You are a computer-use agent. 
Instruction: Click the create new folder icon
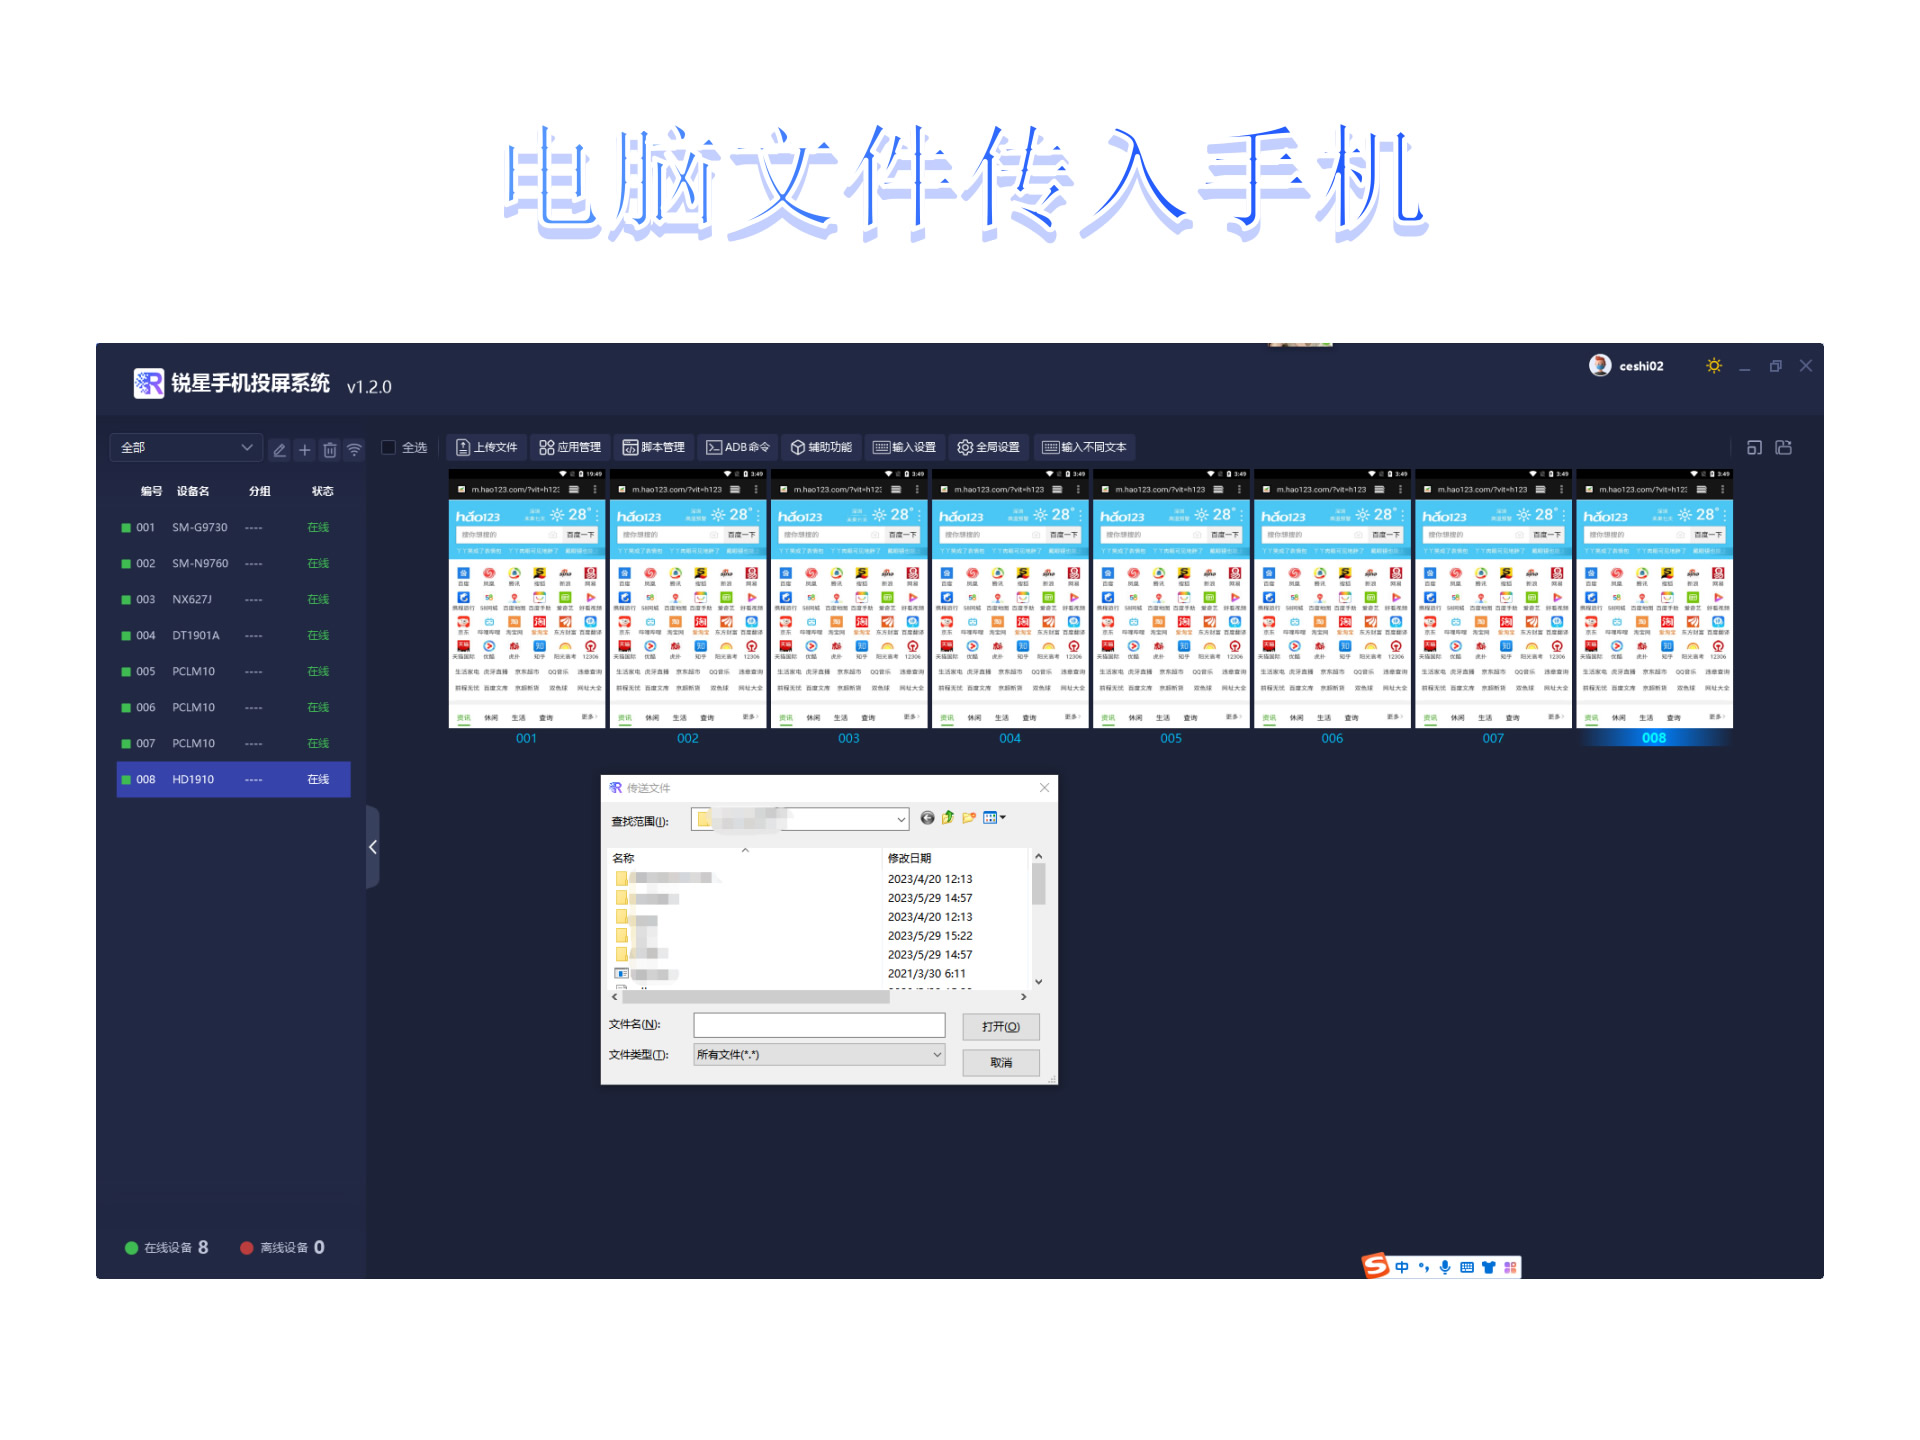click(x=969, y=818)
